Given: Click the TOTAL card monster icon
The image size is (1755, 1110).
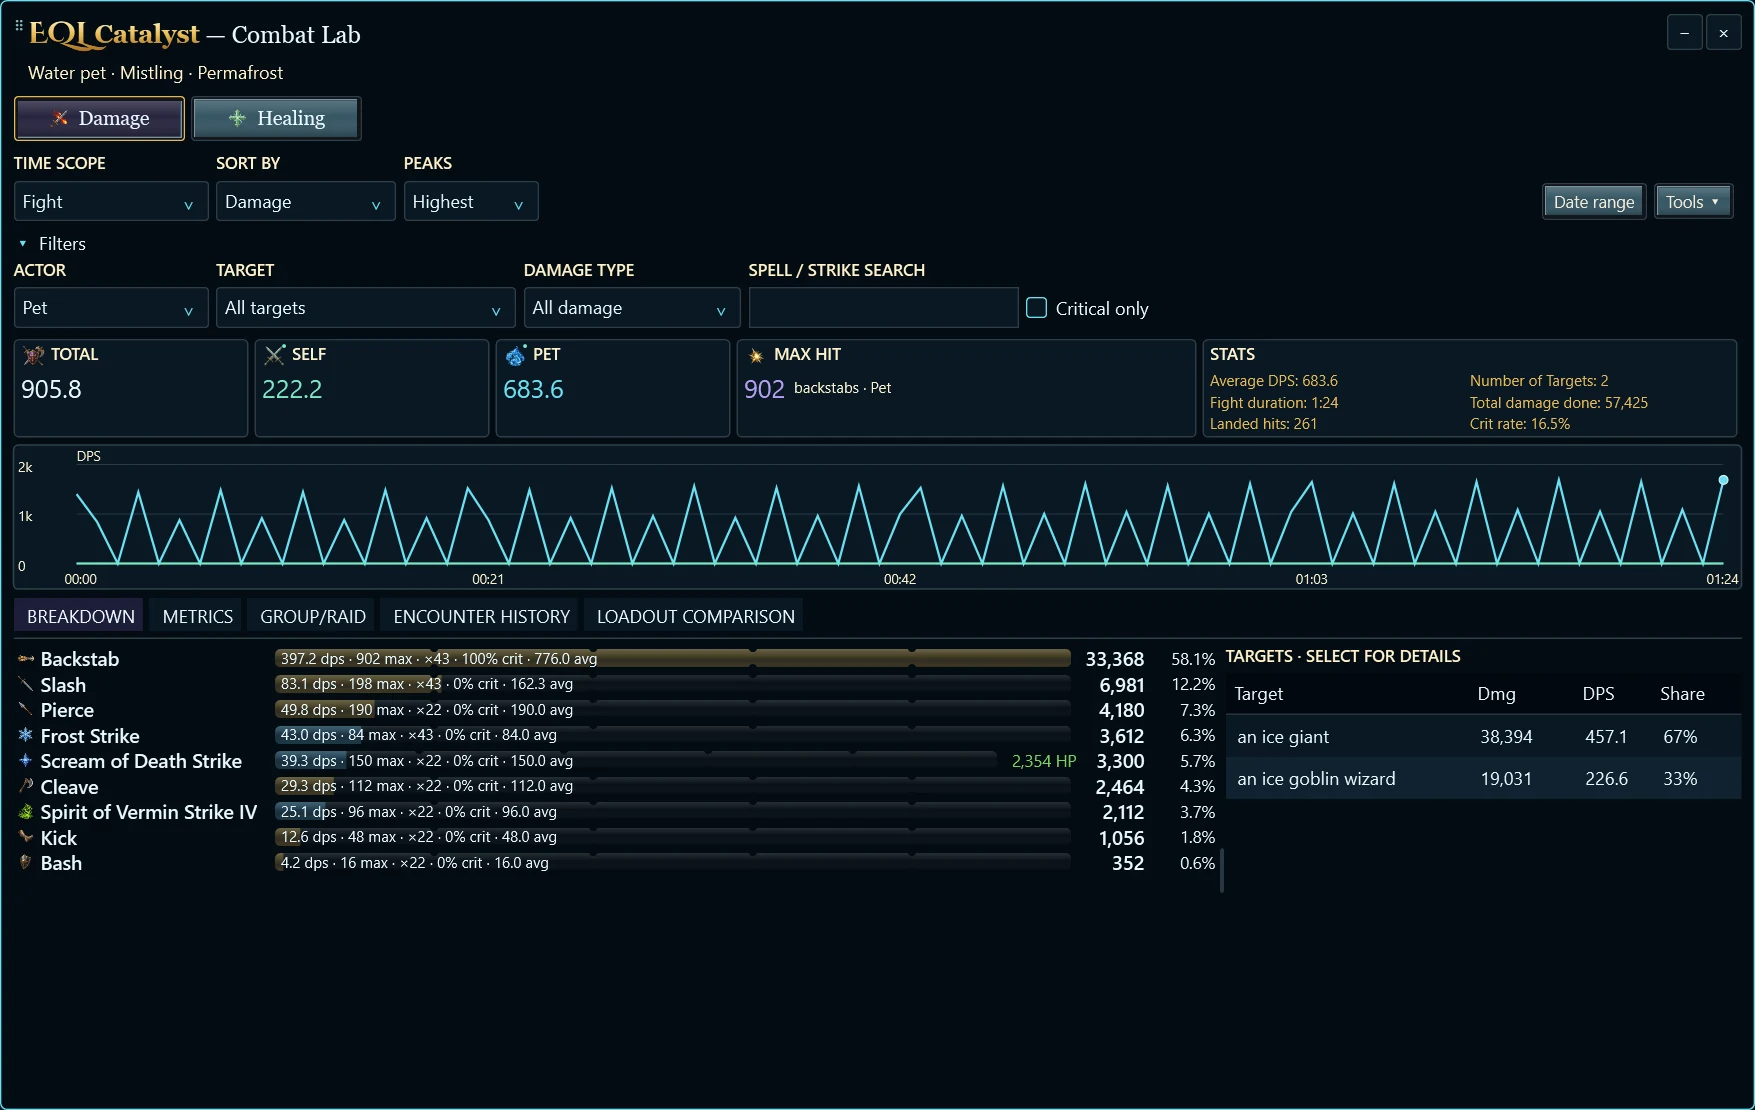Looking at the screenshot, I should click(34, 355).
